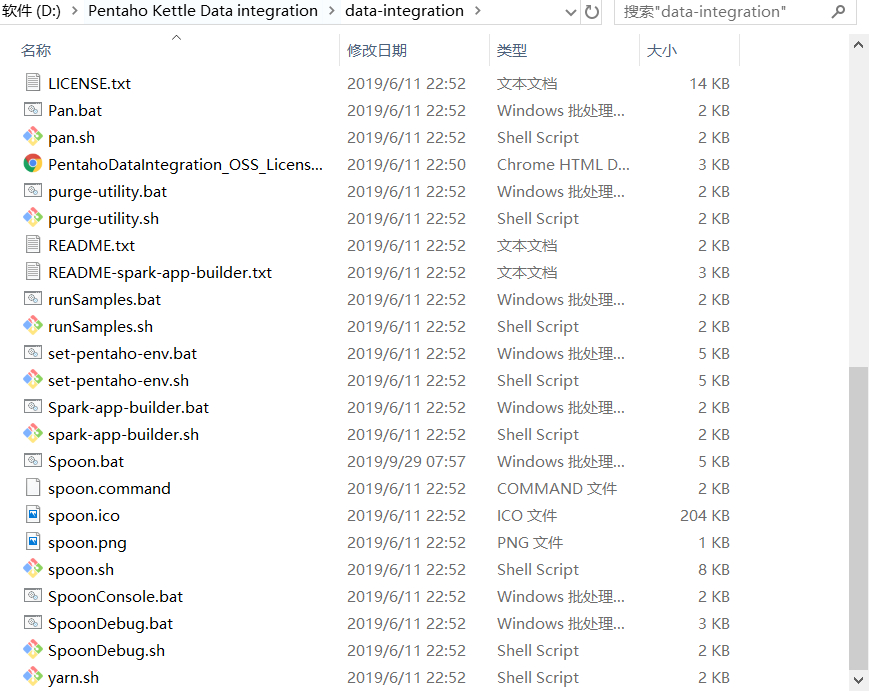Sort by 类型 column header
This screenshot has height=691, width=869.
(512, 51)
